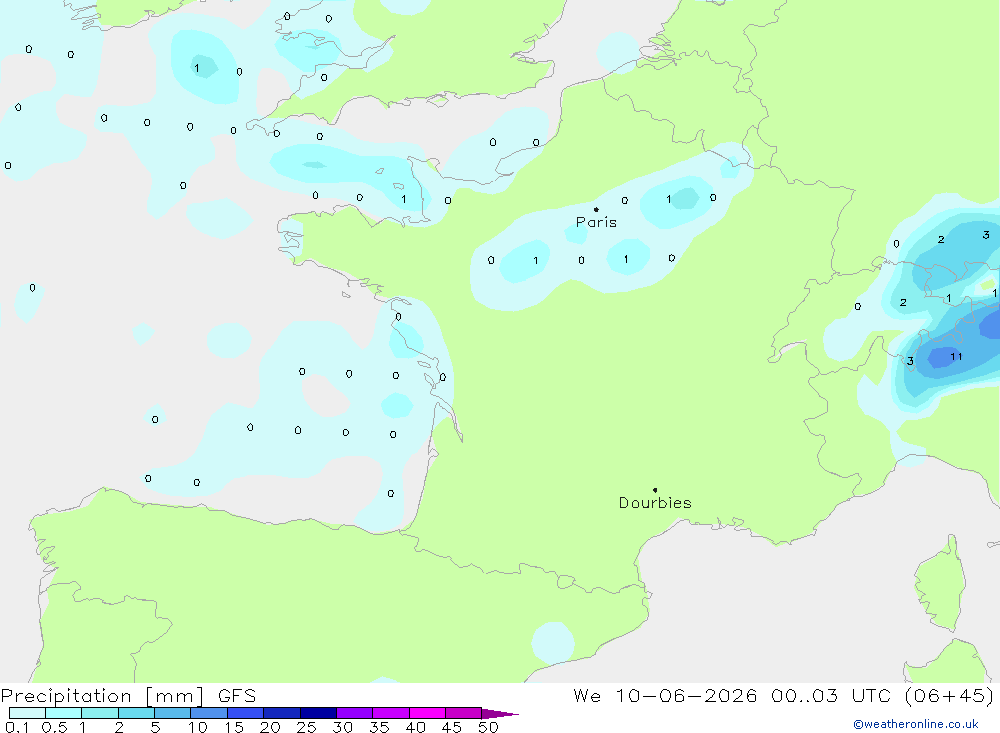
Task: Click the purple above-50 legend arrow
Action: click(500, 714)
